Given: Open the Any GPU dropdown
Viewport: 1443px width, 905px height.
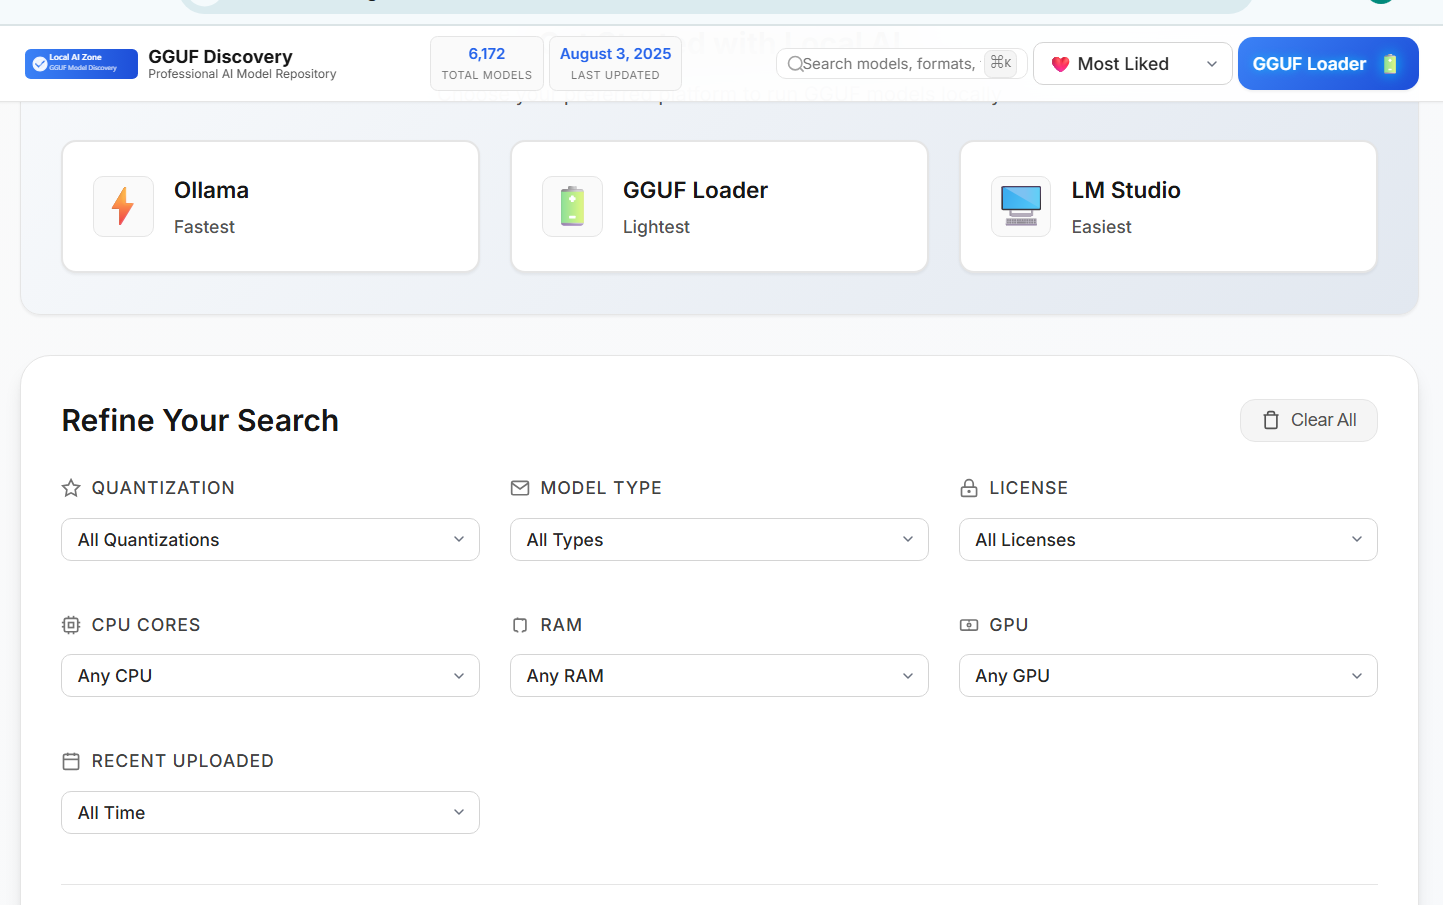Looking at the screenshot, I should tap(1168, 676).
